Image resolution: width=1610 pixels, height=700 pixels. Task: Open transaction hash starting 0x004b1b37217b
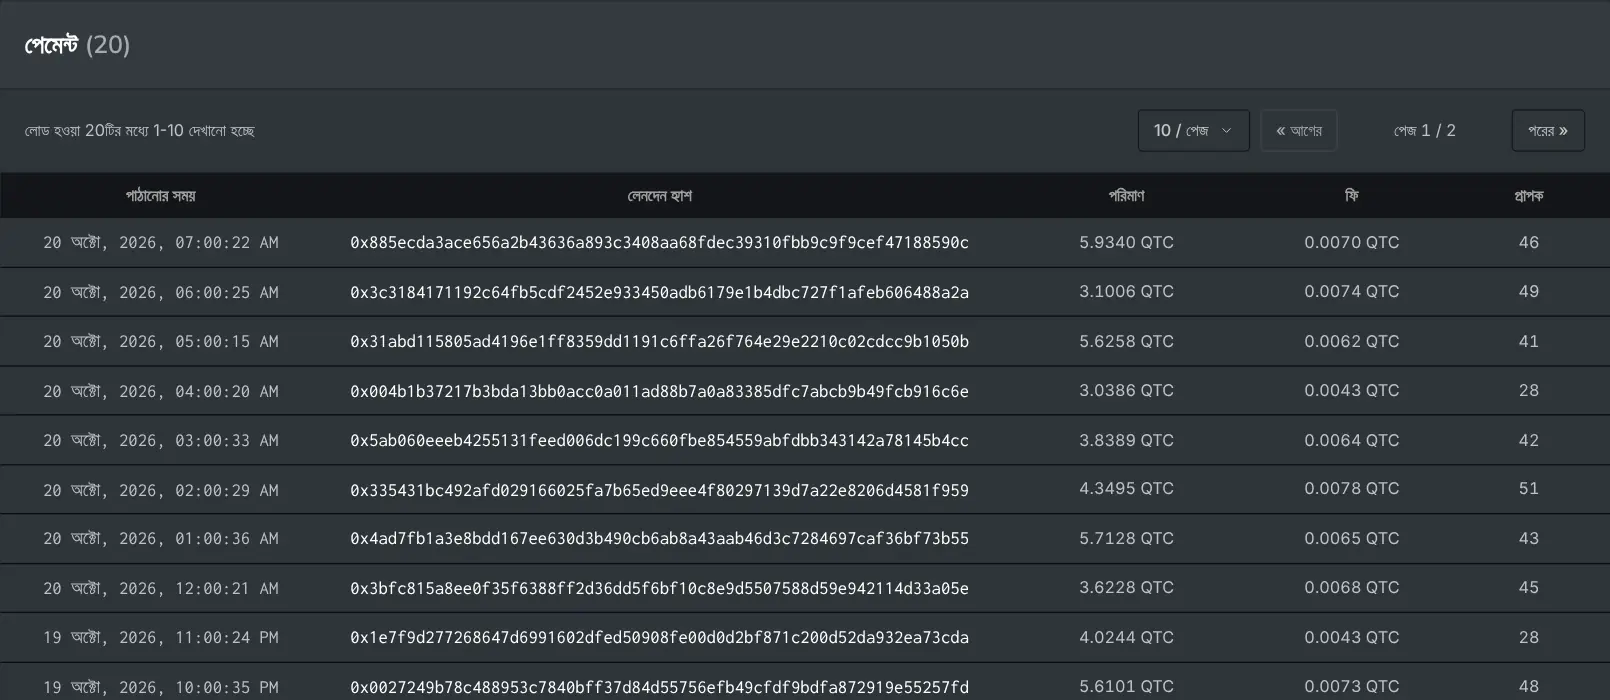coord(660,391)
